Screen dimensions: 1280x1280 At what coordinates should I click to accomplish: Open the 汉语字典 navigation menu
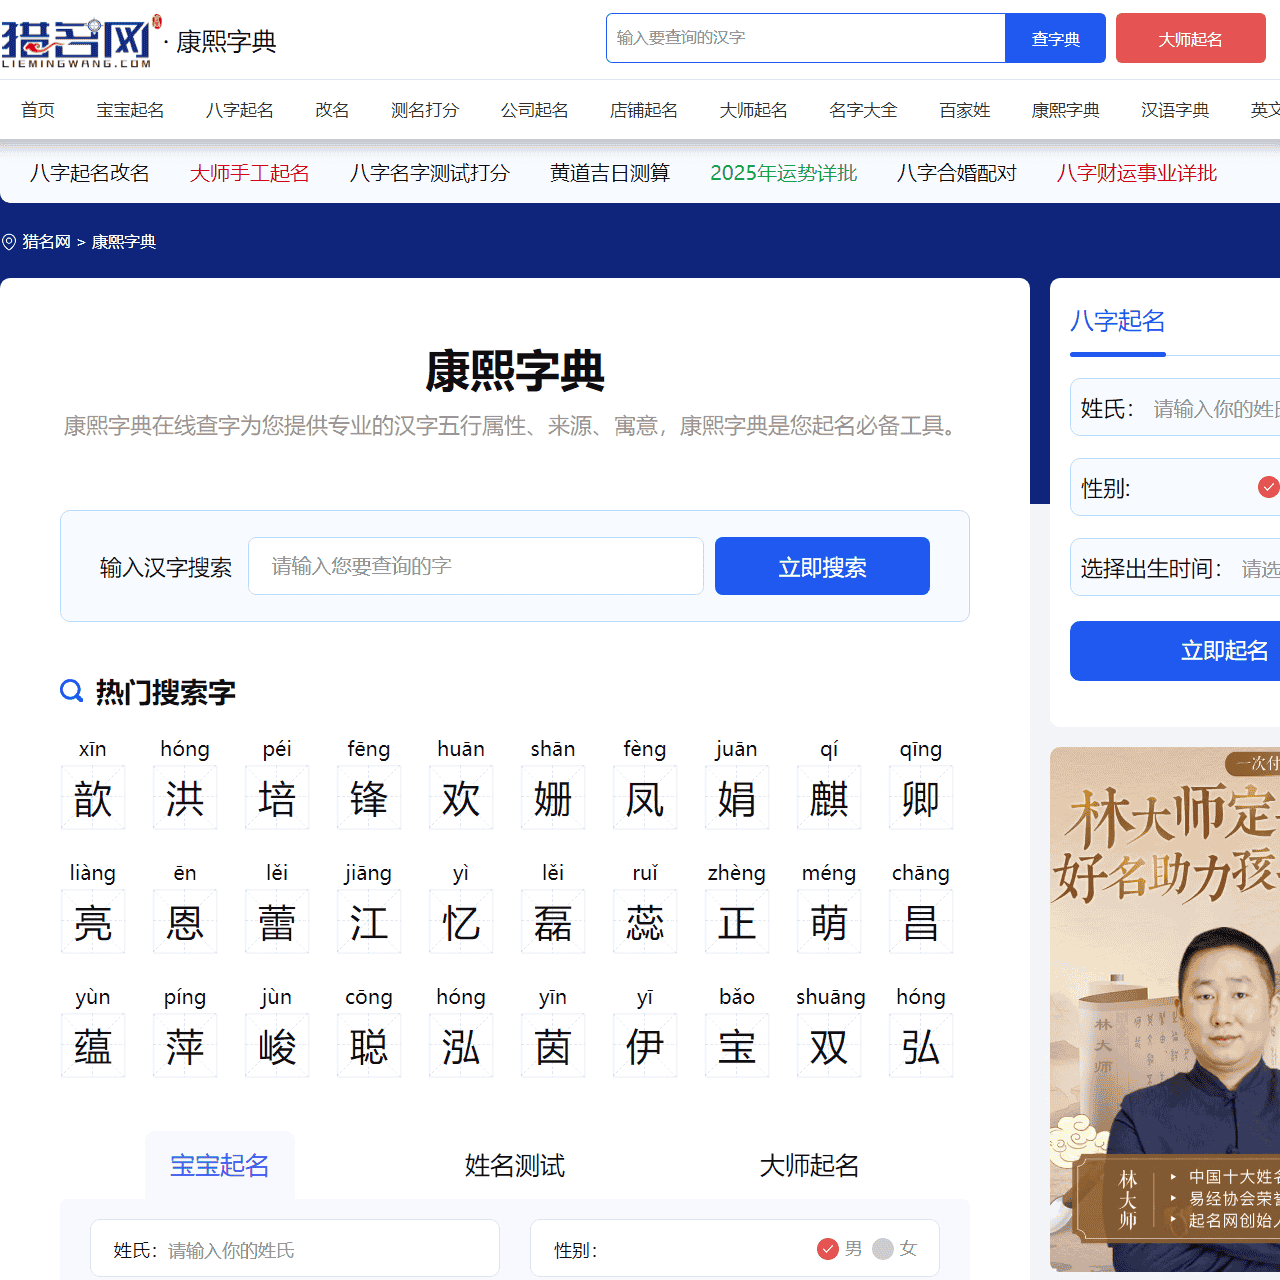[1174, 110]
